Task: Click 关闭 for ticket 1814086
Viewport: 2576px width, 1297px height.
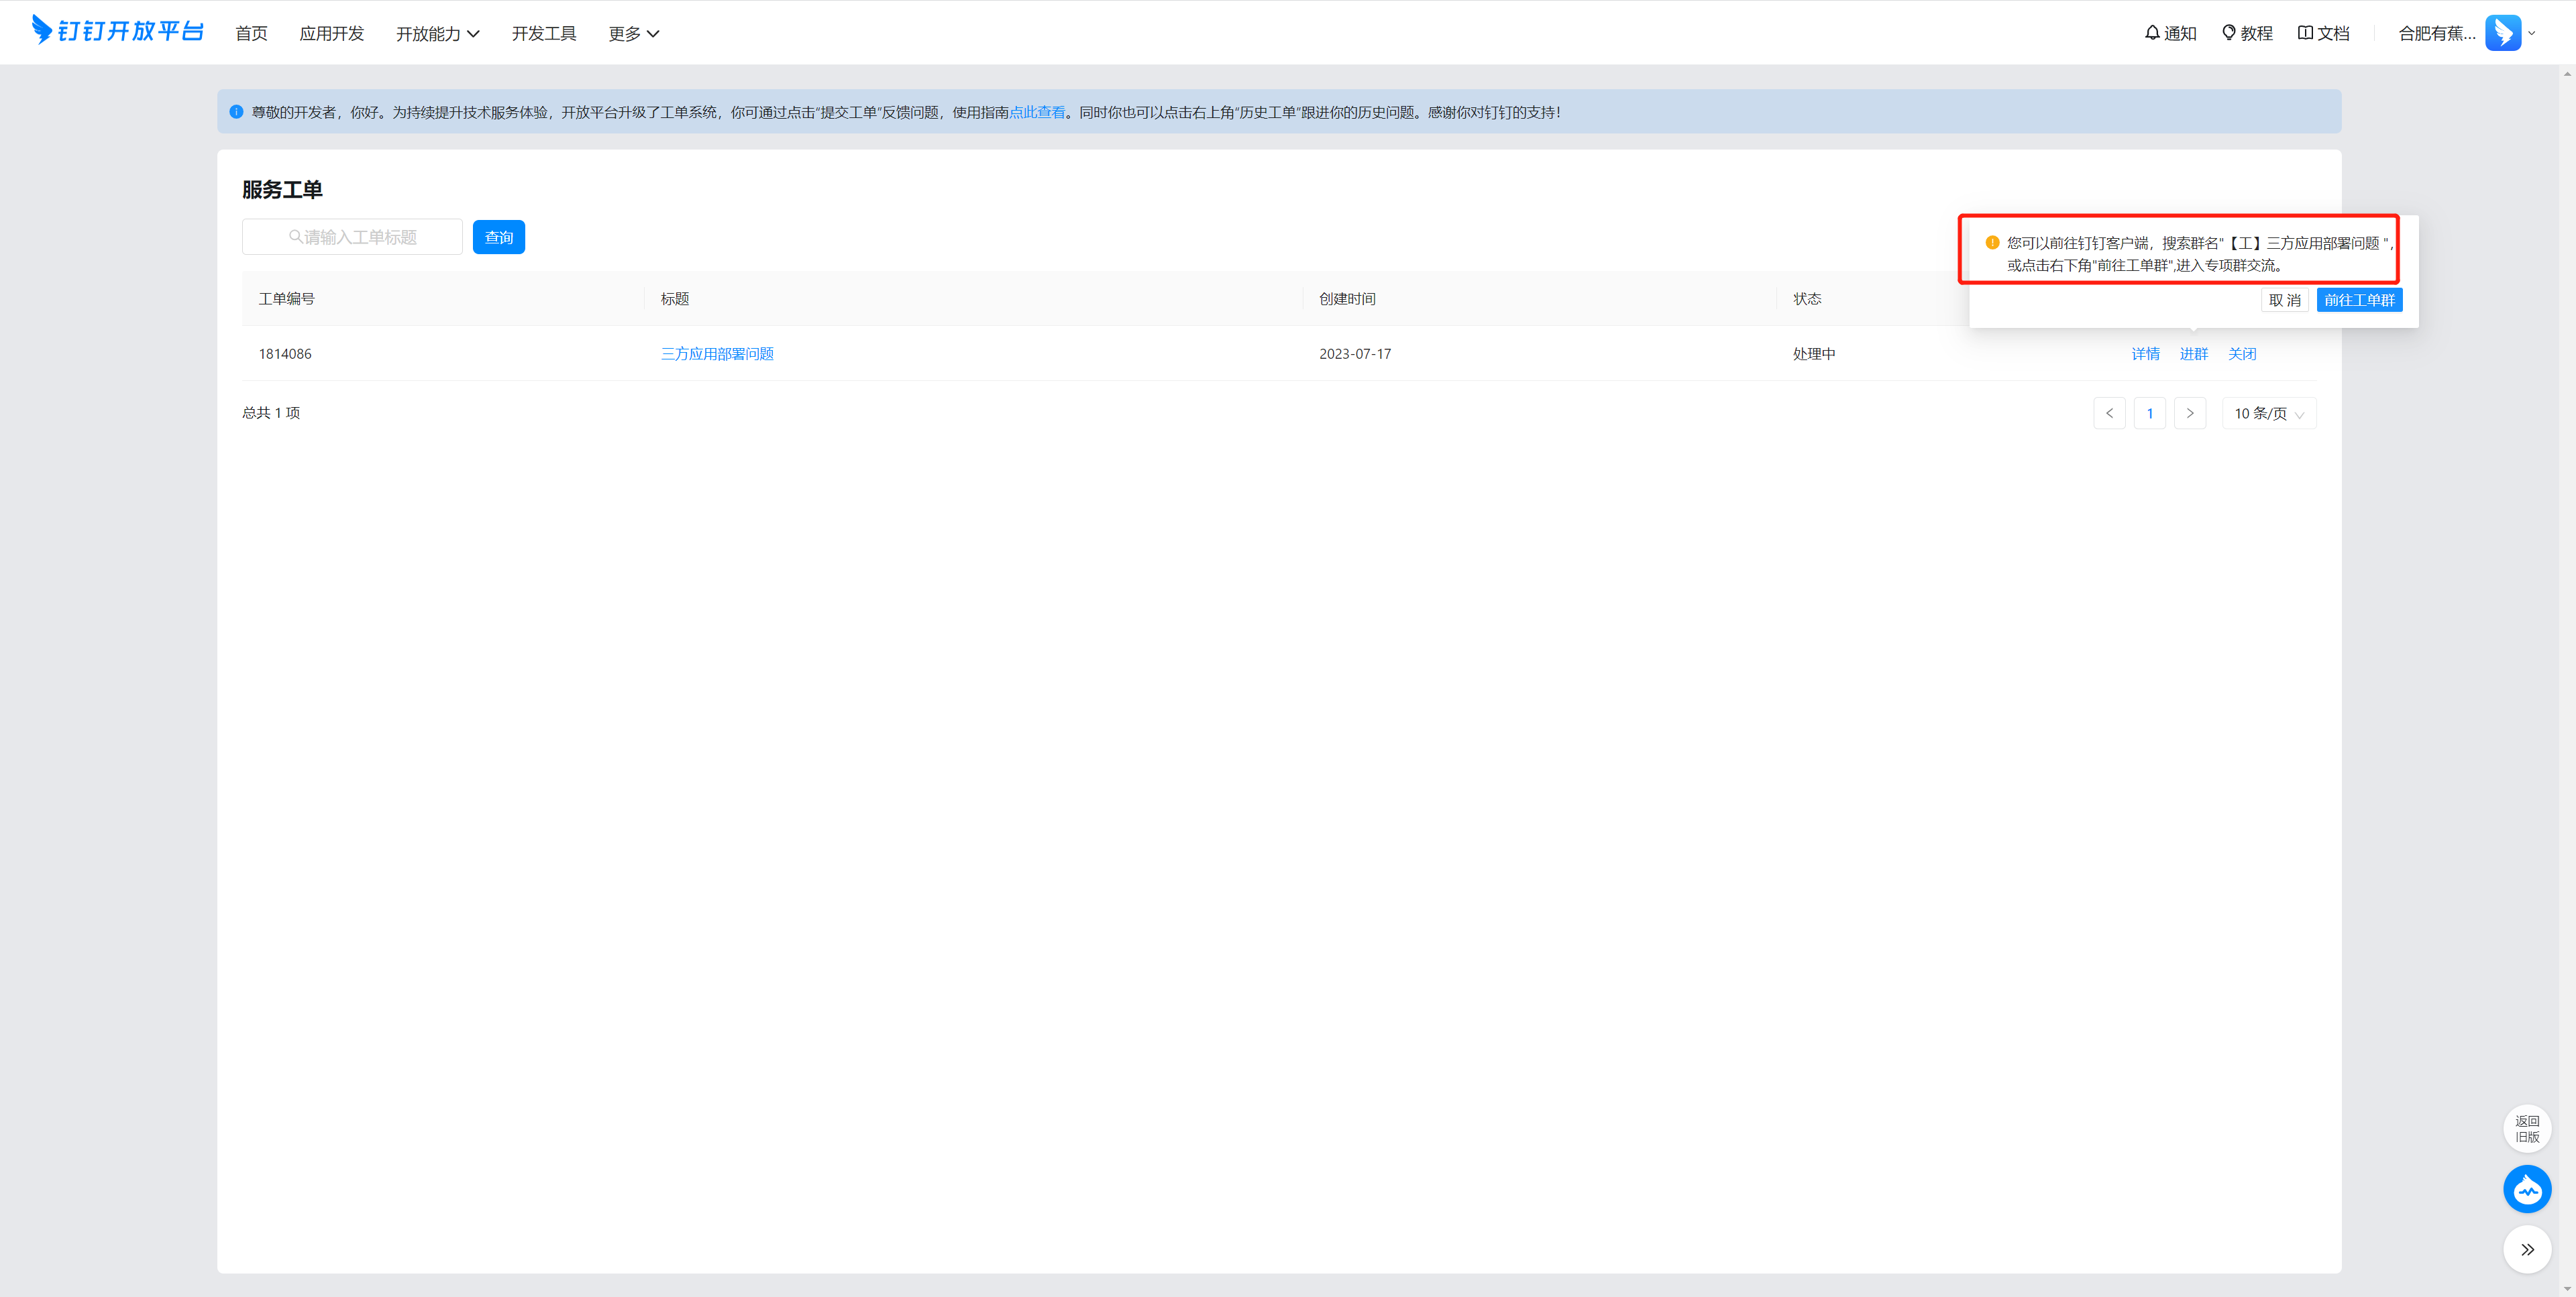Action: [2242, 354]
